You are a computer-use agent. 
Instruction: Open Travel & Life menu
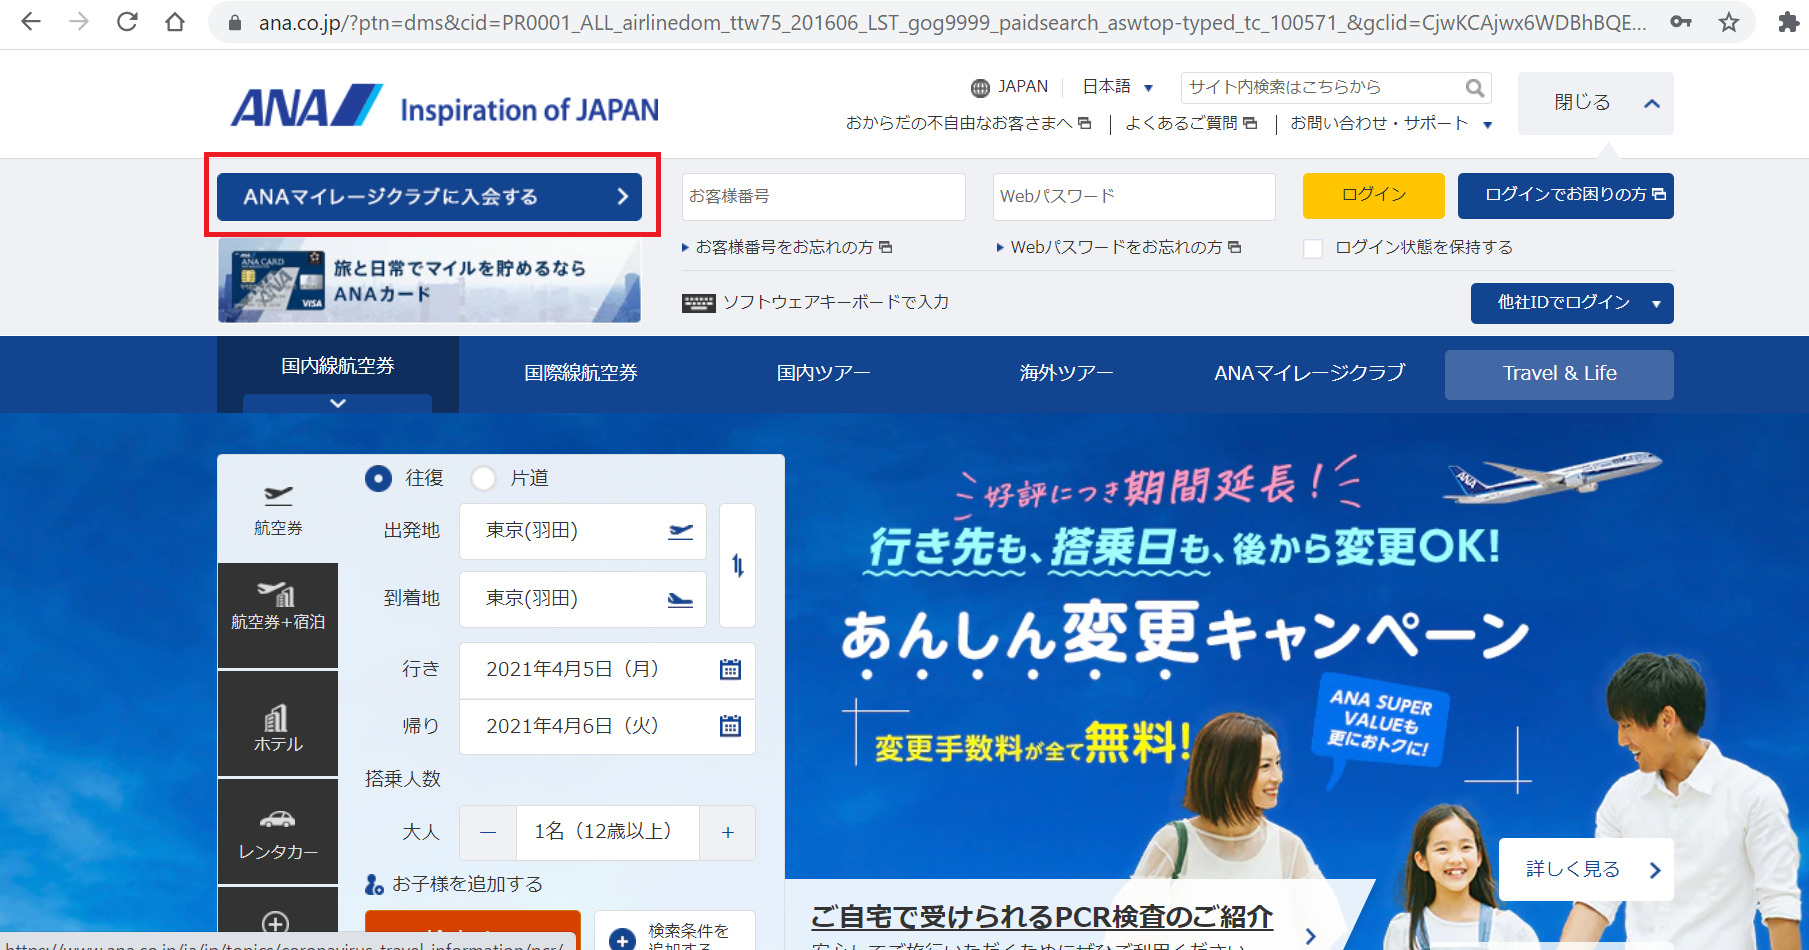coord(1559,374)
